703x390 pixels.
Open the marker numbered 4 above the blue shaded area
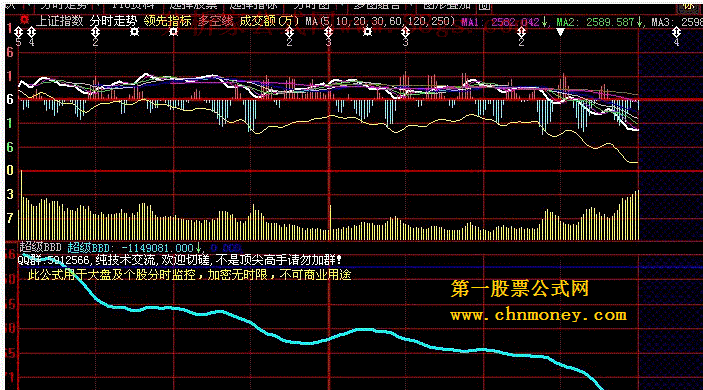pyautogui.click(x=677, y=32)
